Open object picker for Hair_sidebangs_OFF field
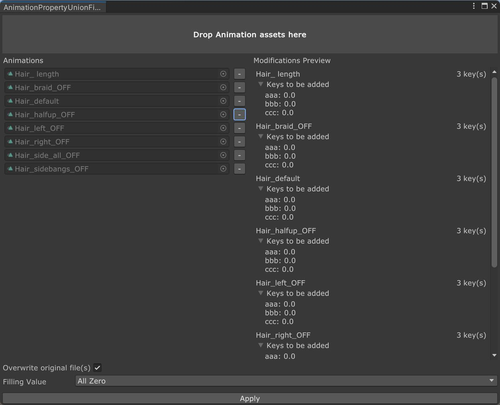The width and height of the screenshot is (500, 405). [223, 169]
